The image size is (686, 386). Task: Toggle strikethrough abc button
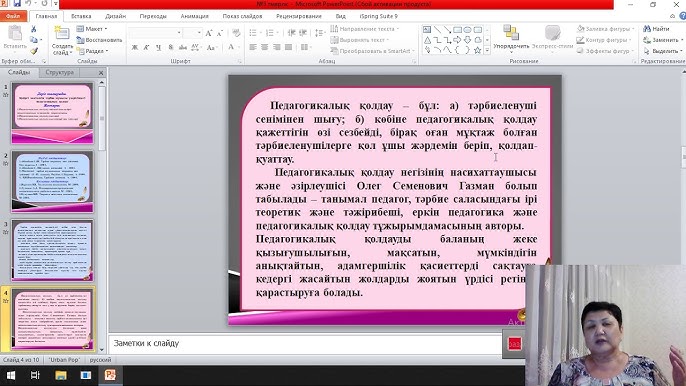(183, 47)
